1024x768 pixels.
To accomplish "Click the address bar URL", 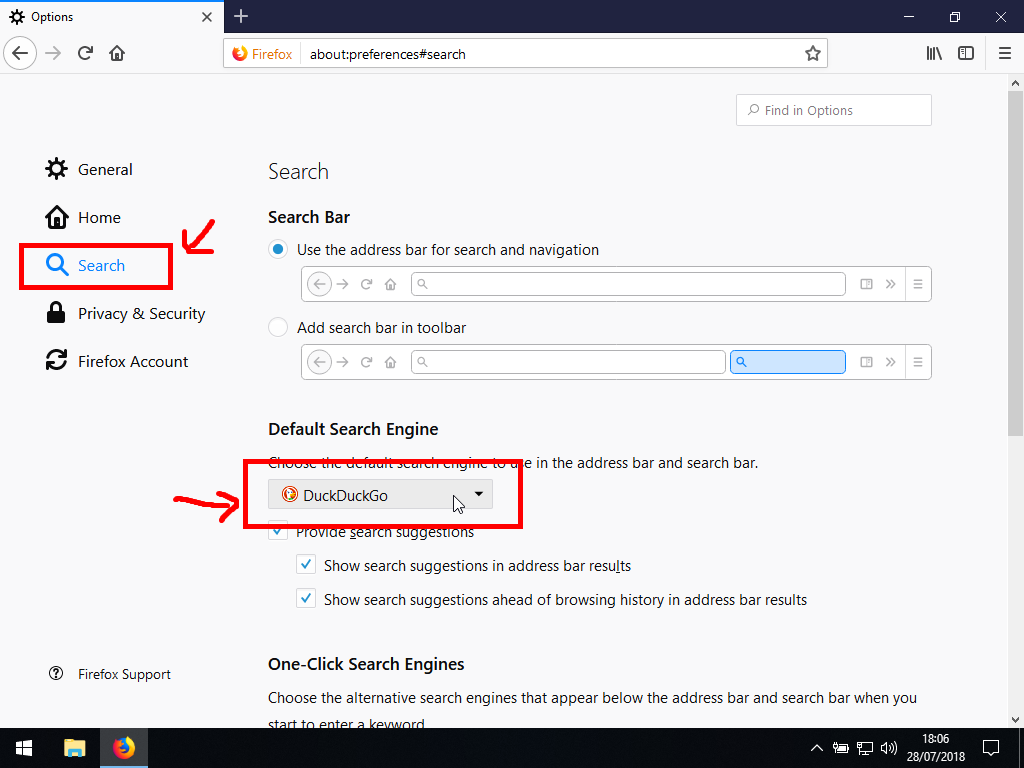I will (388, 54).
